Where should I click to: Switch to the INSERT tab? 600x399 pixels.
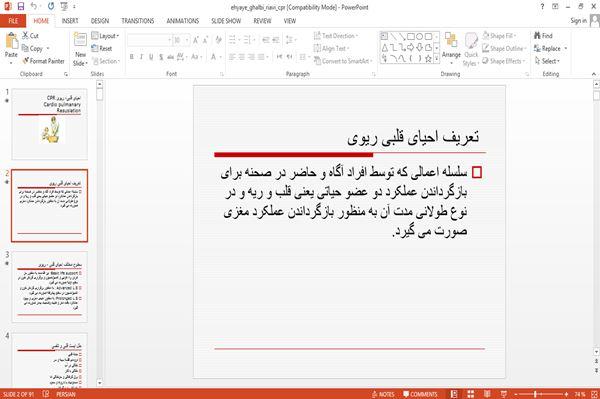point(70,21)
